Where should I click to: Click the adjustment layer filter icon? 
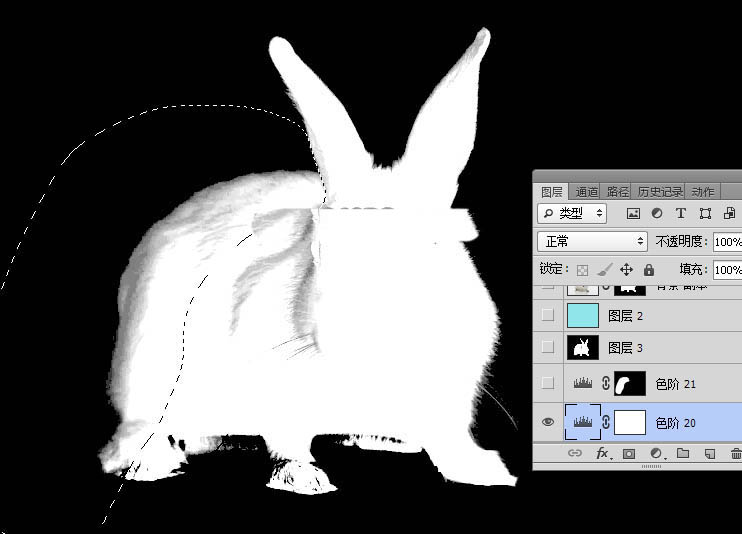pos(657,213)
